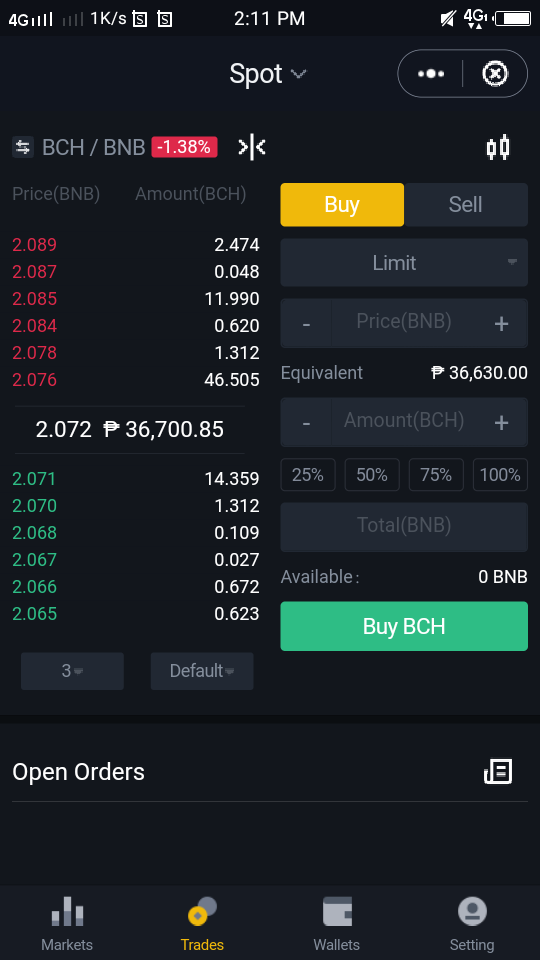Close the mini program with the X icon
The image size is (540, 960).
[495, 73]
